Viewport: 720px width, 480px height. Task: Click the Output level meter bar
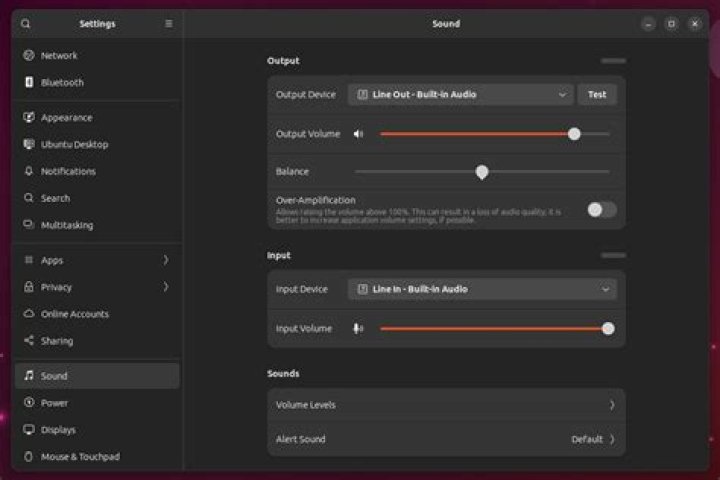pyautogui.click(x=613, y=61)
